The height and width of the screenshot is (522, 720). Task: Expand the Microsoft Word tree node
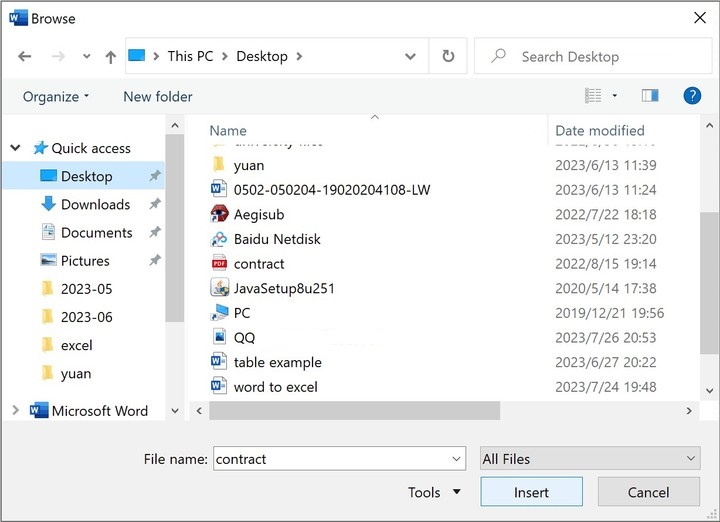tap(15, 410)
